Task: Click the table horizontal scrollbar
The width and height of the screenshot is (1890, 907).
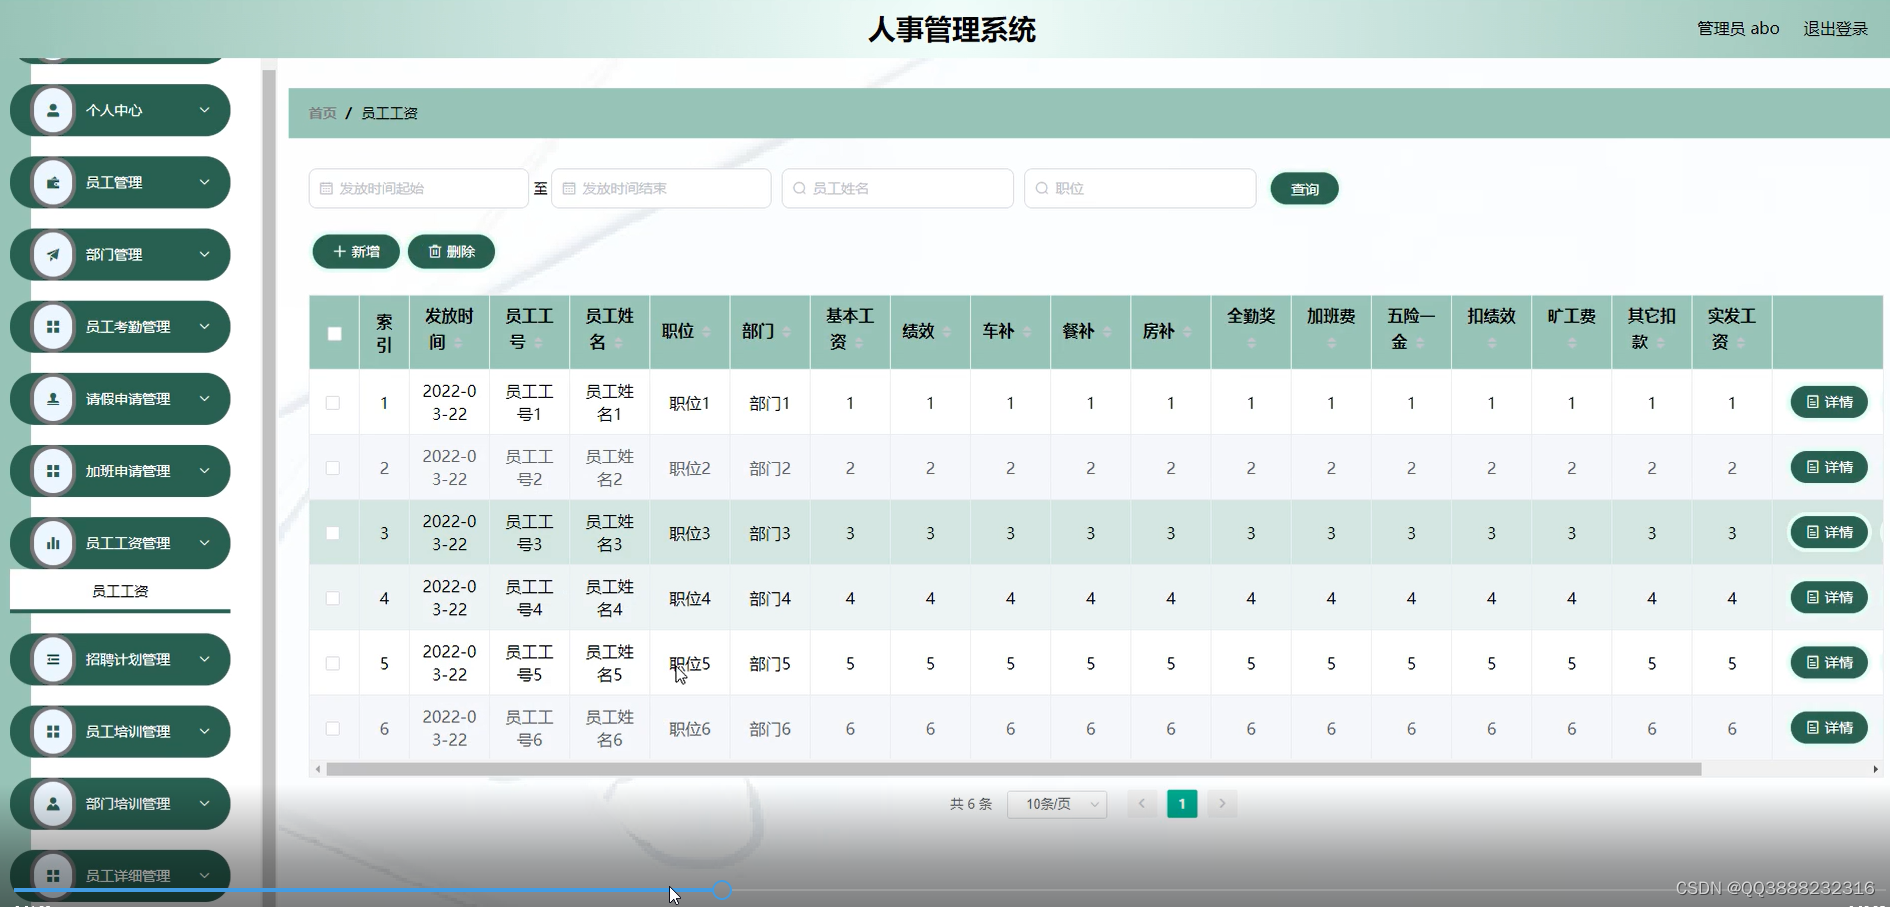Action: tap(1014, 769)
